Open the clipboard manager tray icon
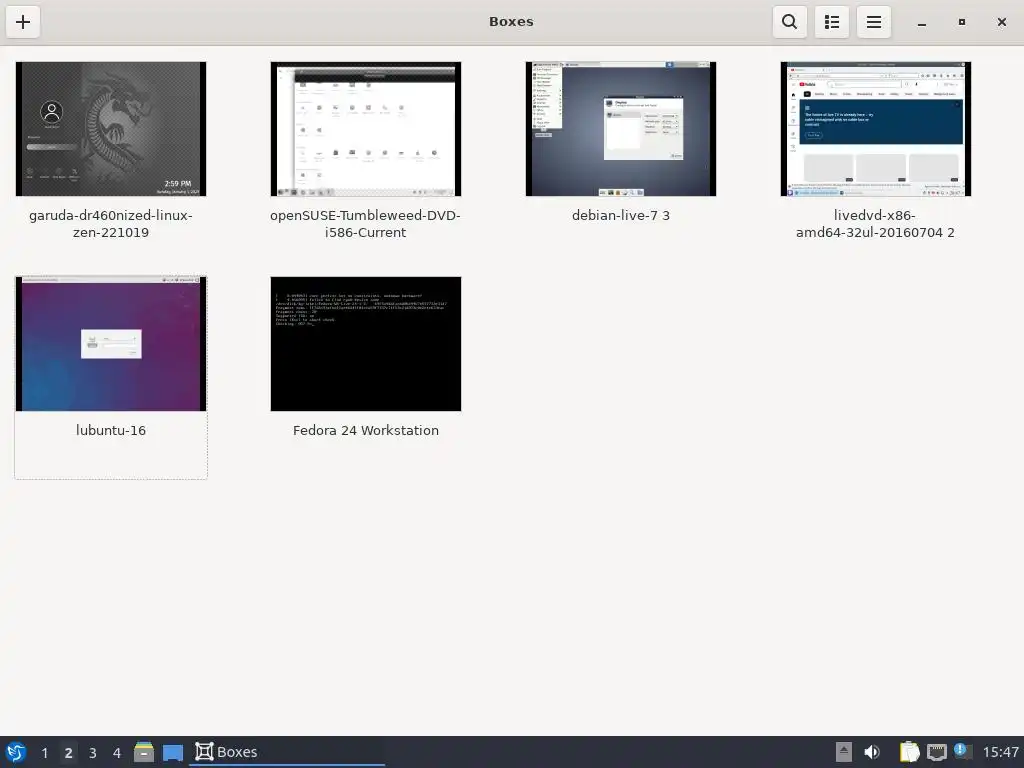The width and height of the screenshot is (1024, 768). click(909, 752)
